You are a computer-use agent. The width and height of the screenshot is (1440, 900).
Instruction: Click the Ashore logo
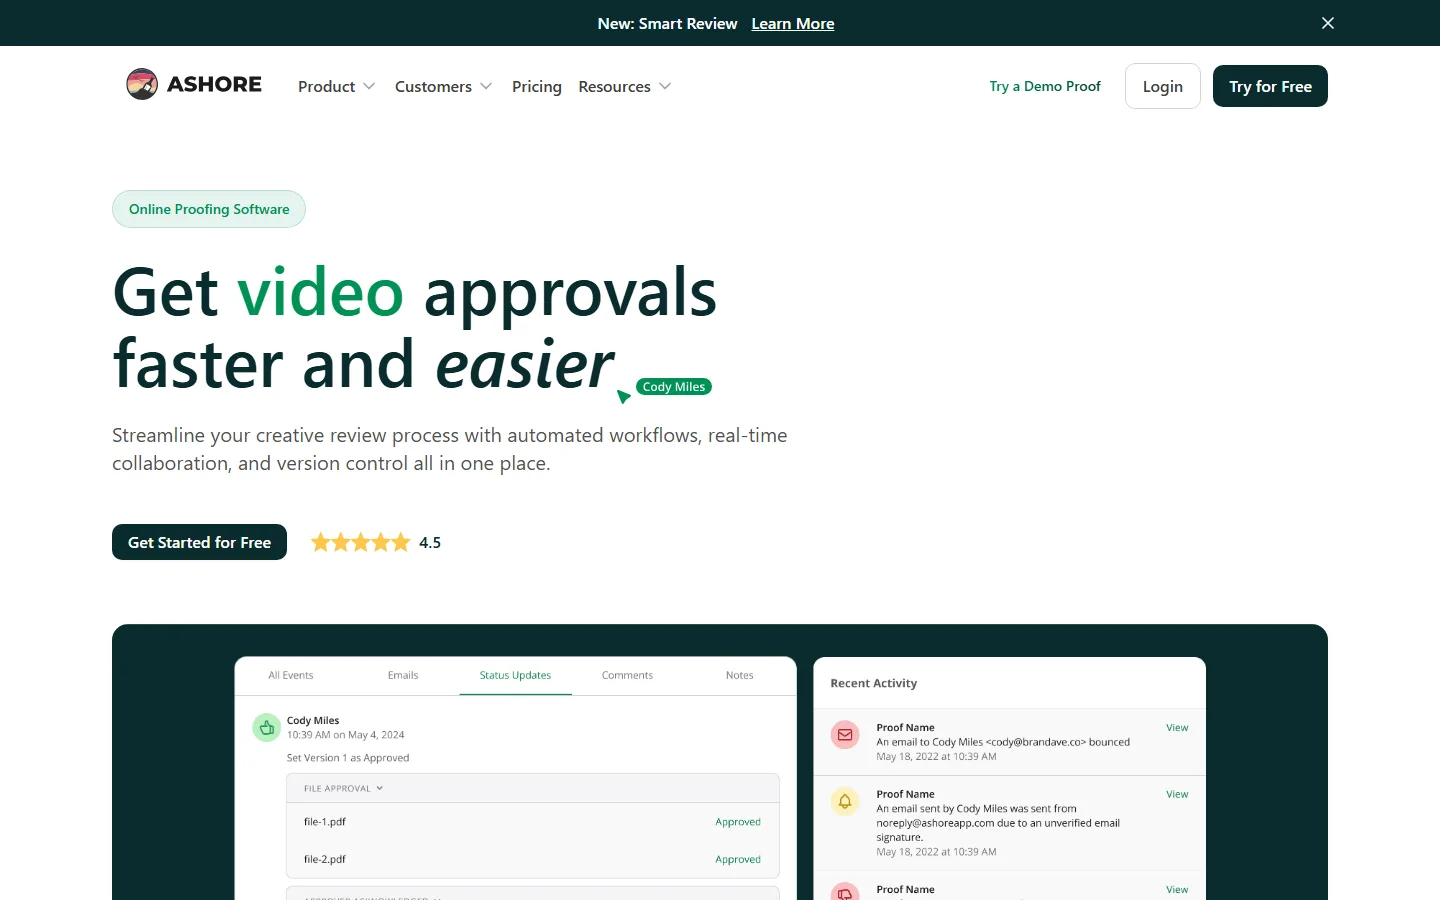[x=194, y=84]
